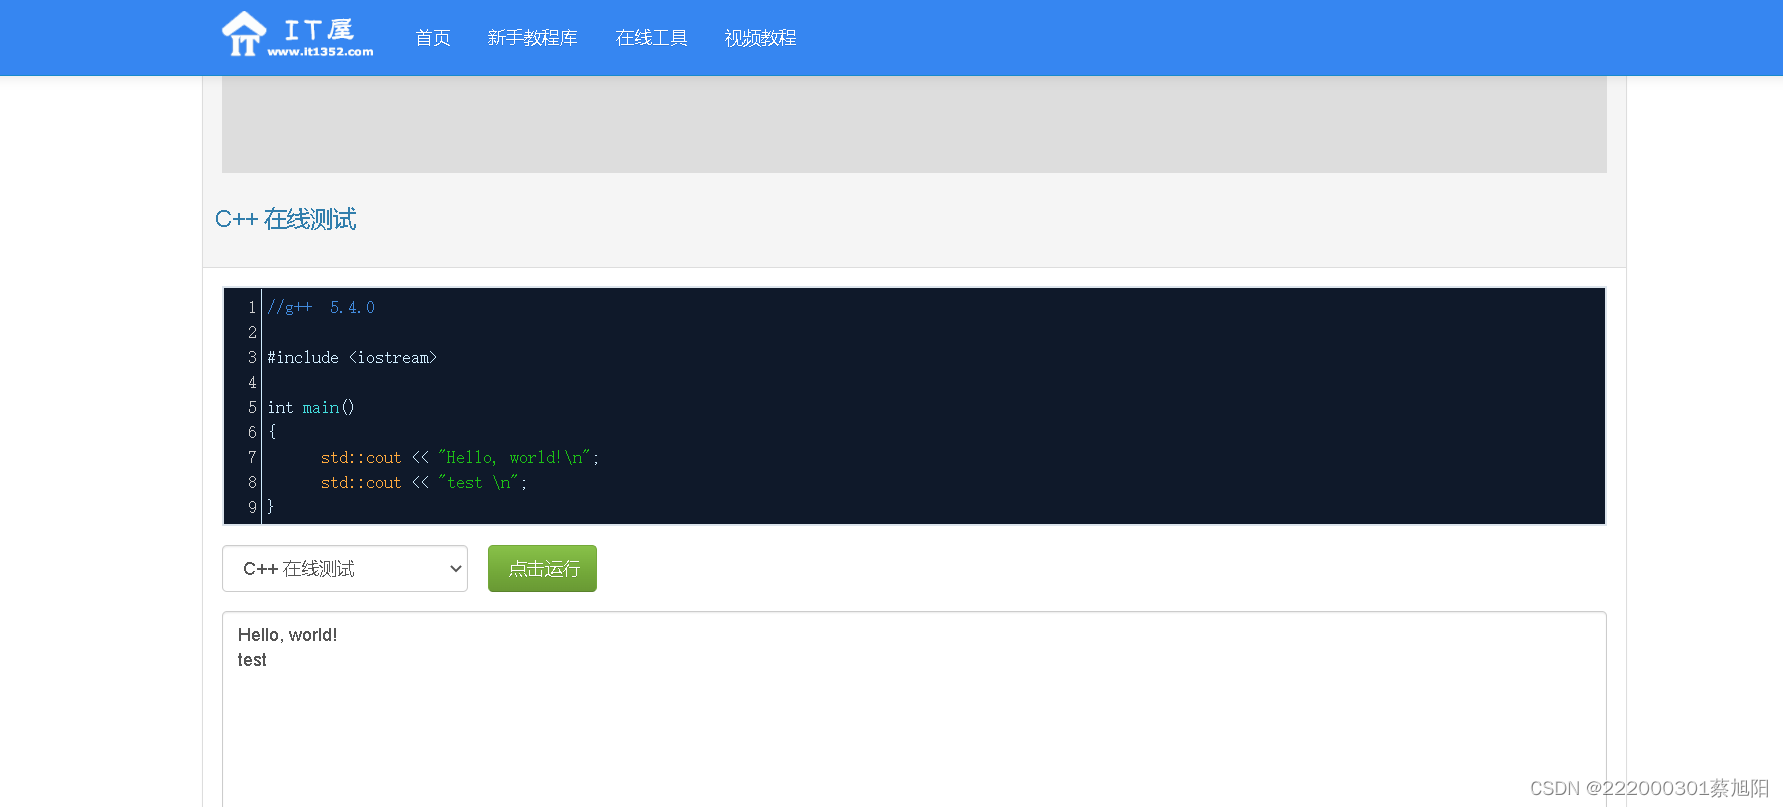Click the #include <iostream> code line
Image resolution: width=1783 pixels, height=807 pixels.
point(352,357)
